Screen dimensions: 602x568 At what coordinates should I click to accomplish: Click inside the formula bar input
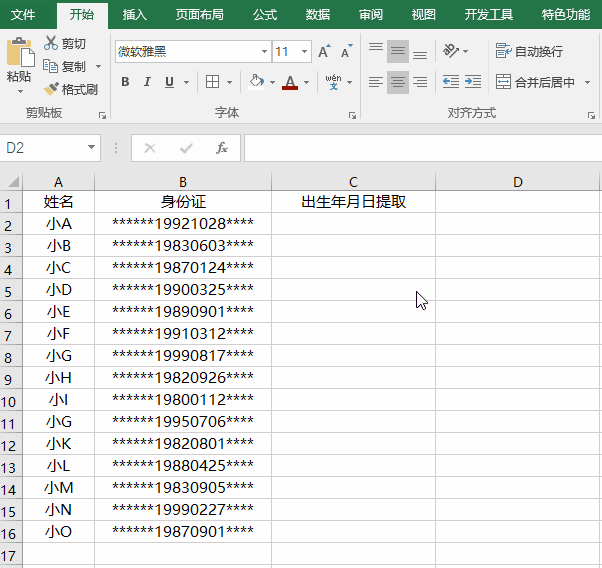(x=423, y=148)
